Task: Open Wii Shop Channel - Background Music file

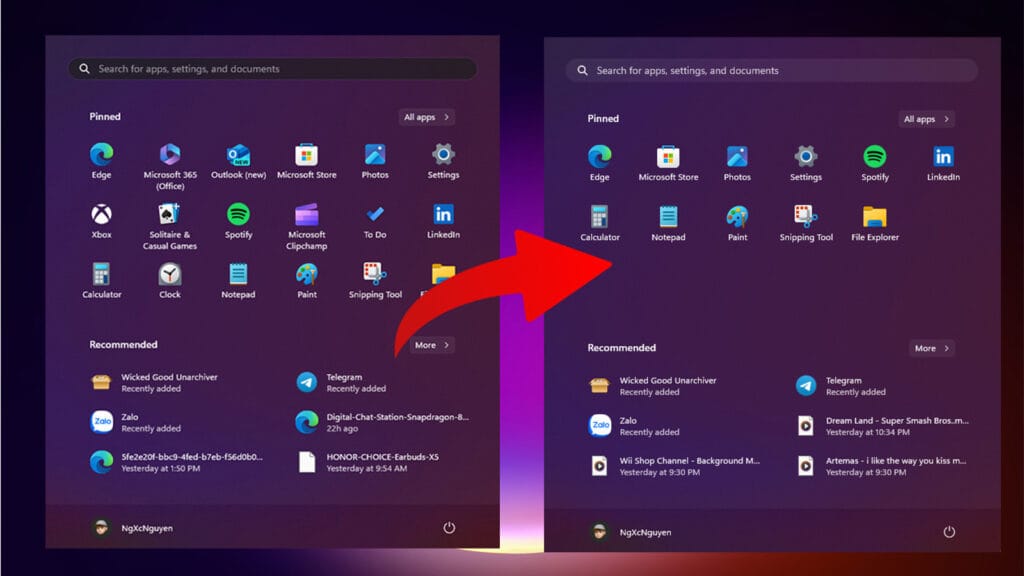Action: click(x=674, y=466)
